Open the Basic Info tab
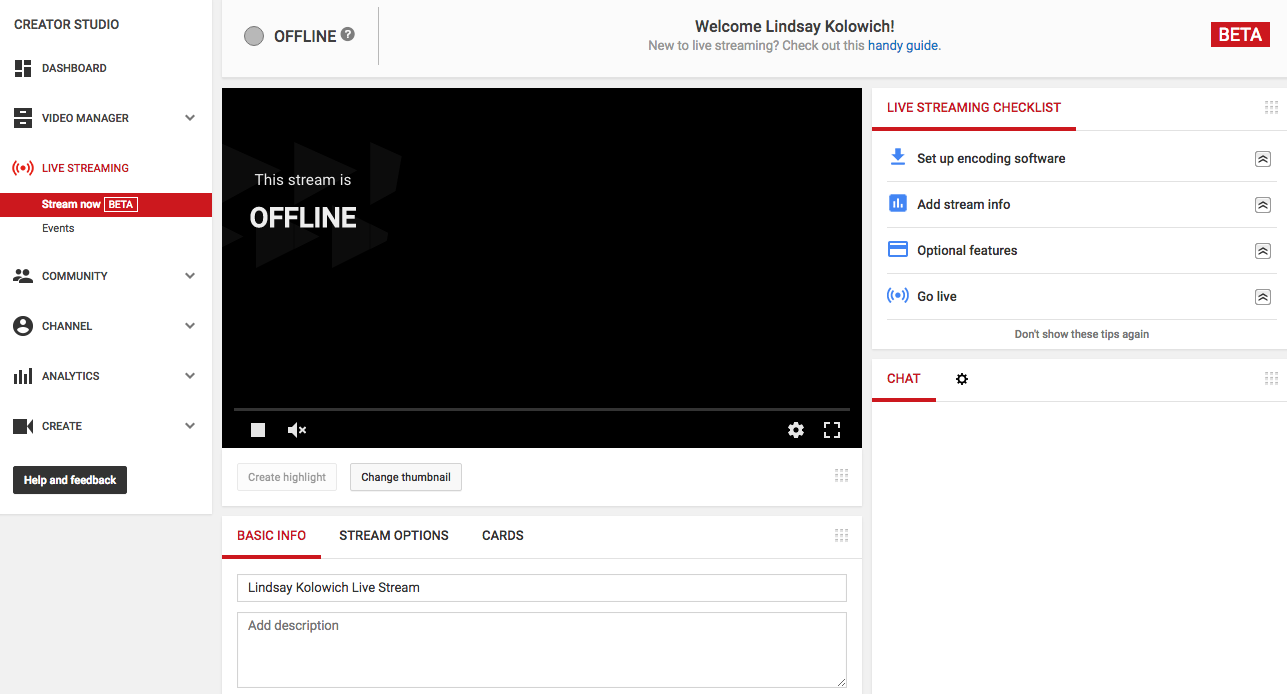Viewport: 1287px width, 694px height. click(x=272, y=536)
